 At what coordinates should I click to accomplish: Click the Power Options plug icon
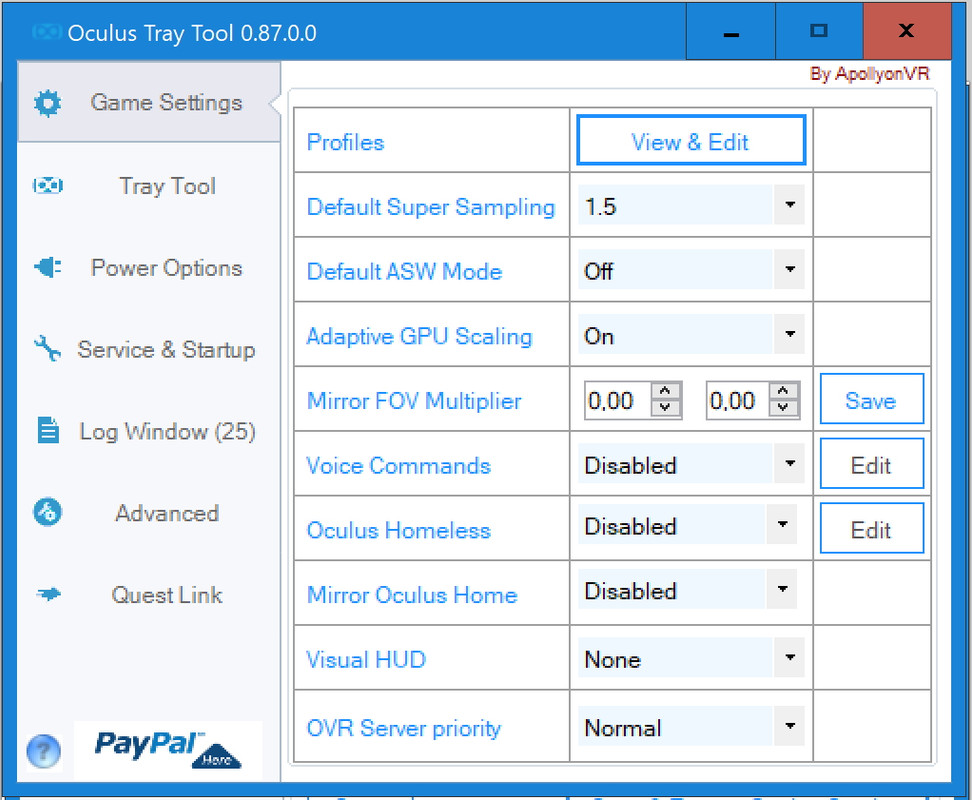48,267
